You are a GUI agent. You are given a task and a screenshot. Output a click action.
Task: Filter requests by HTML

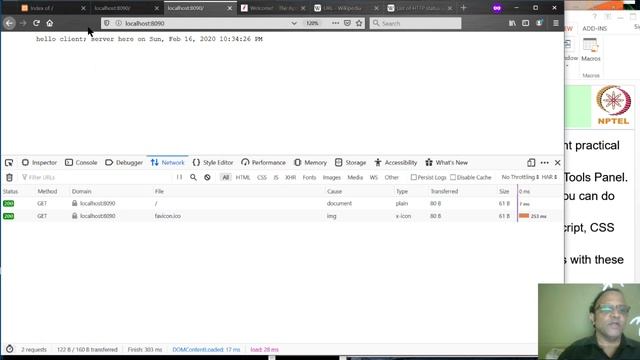(243, 177)
